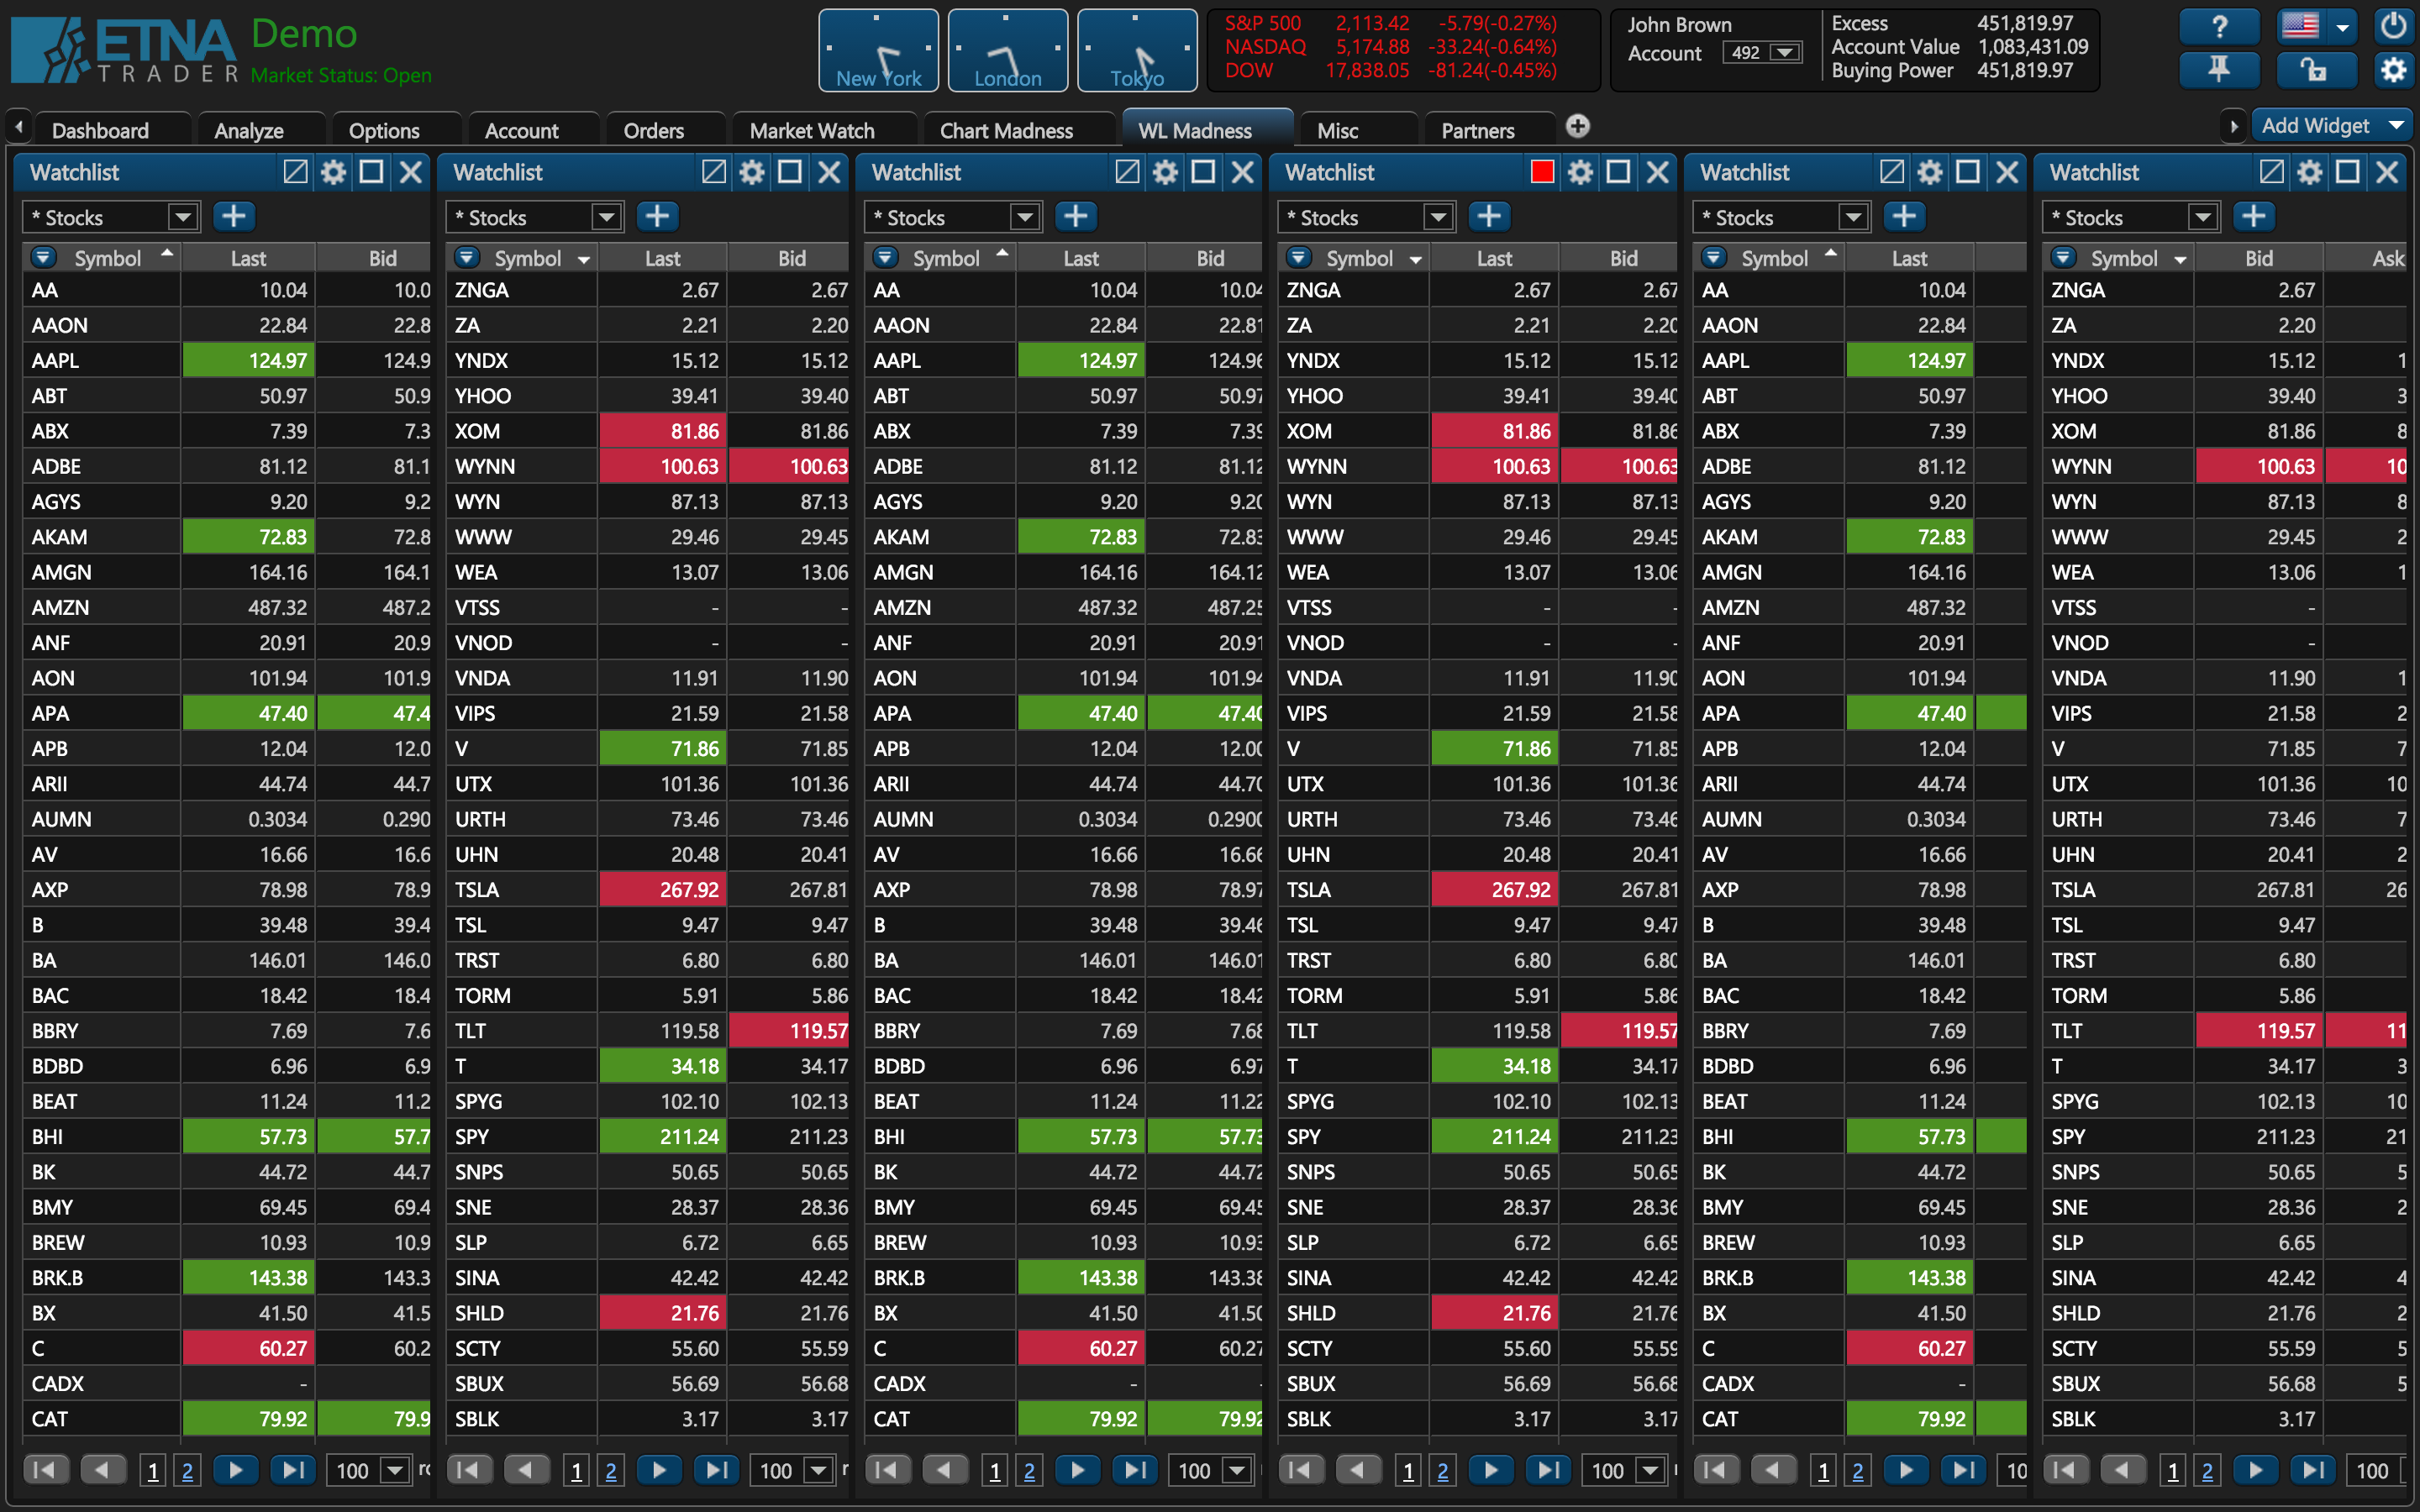
Task: Go to page 2 in first Watchlist
Action: coord(187,1471)
